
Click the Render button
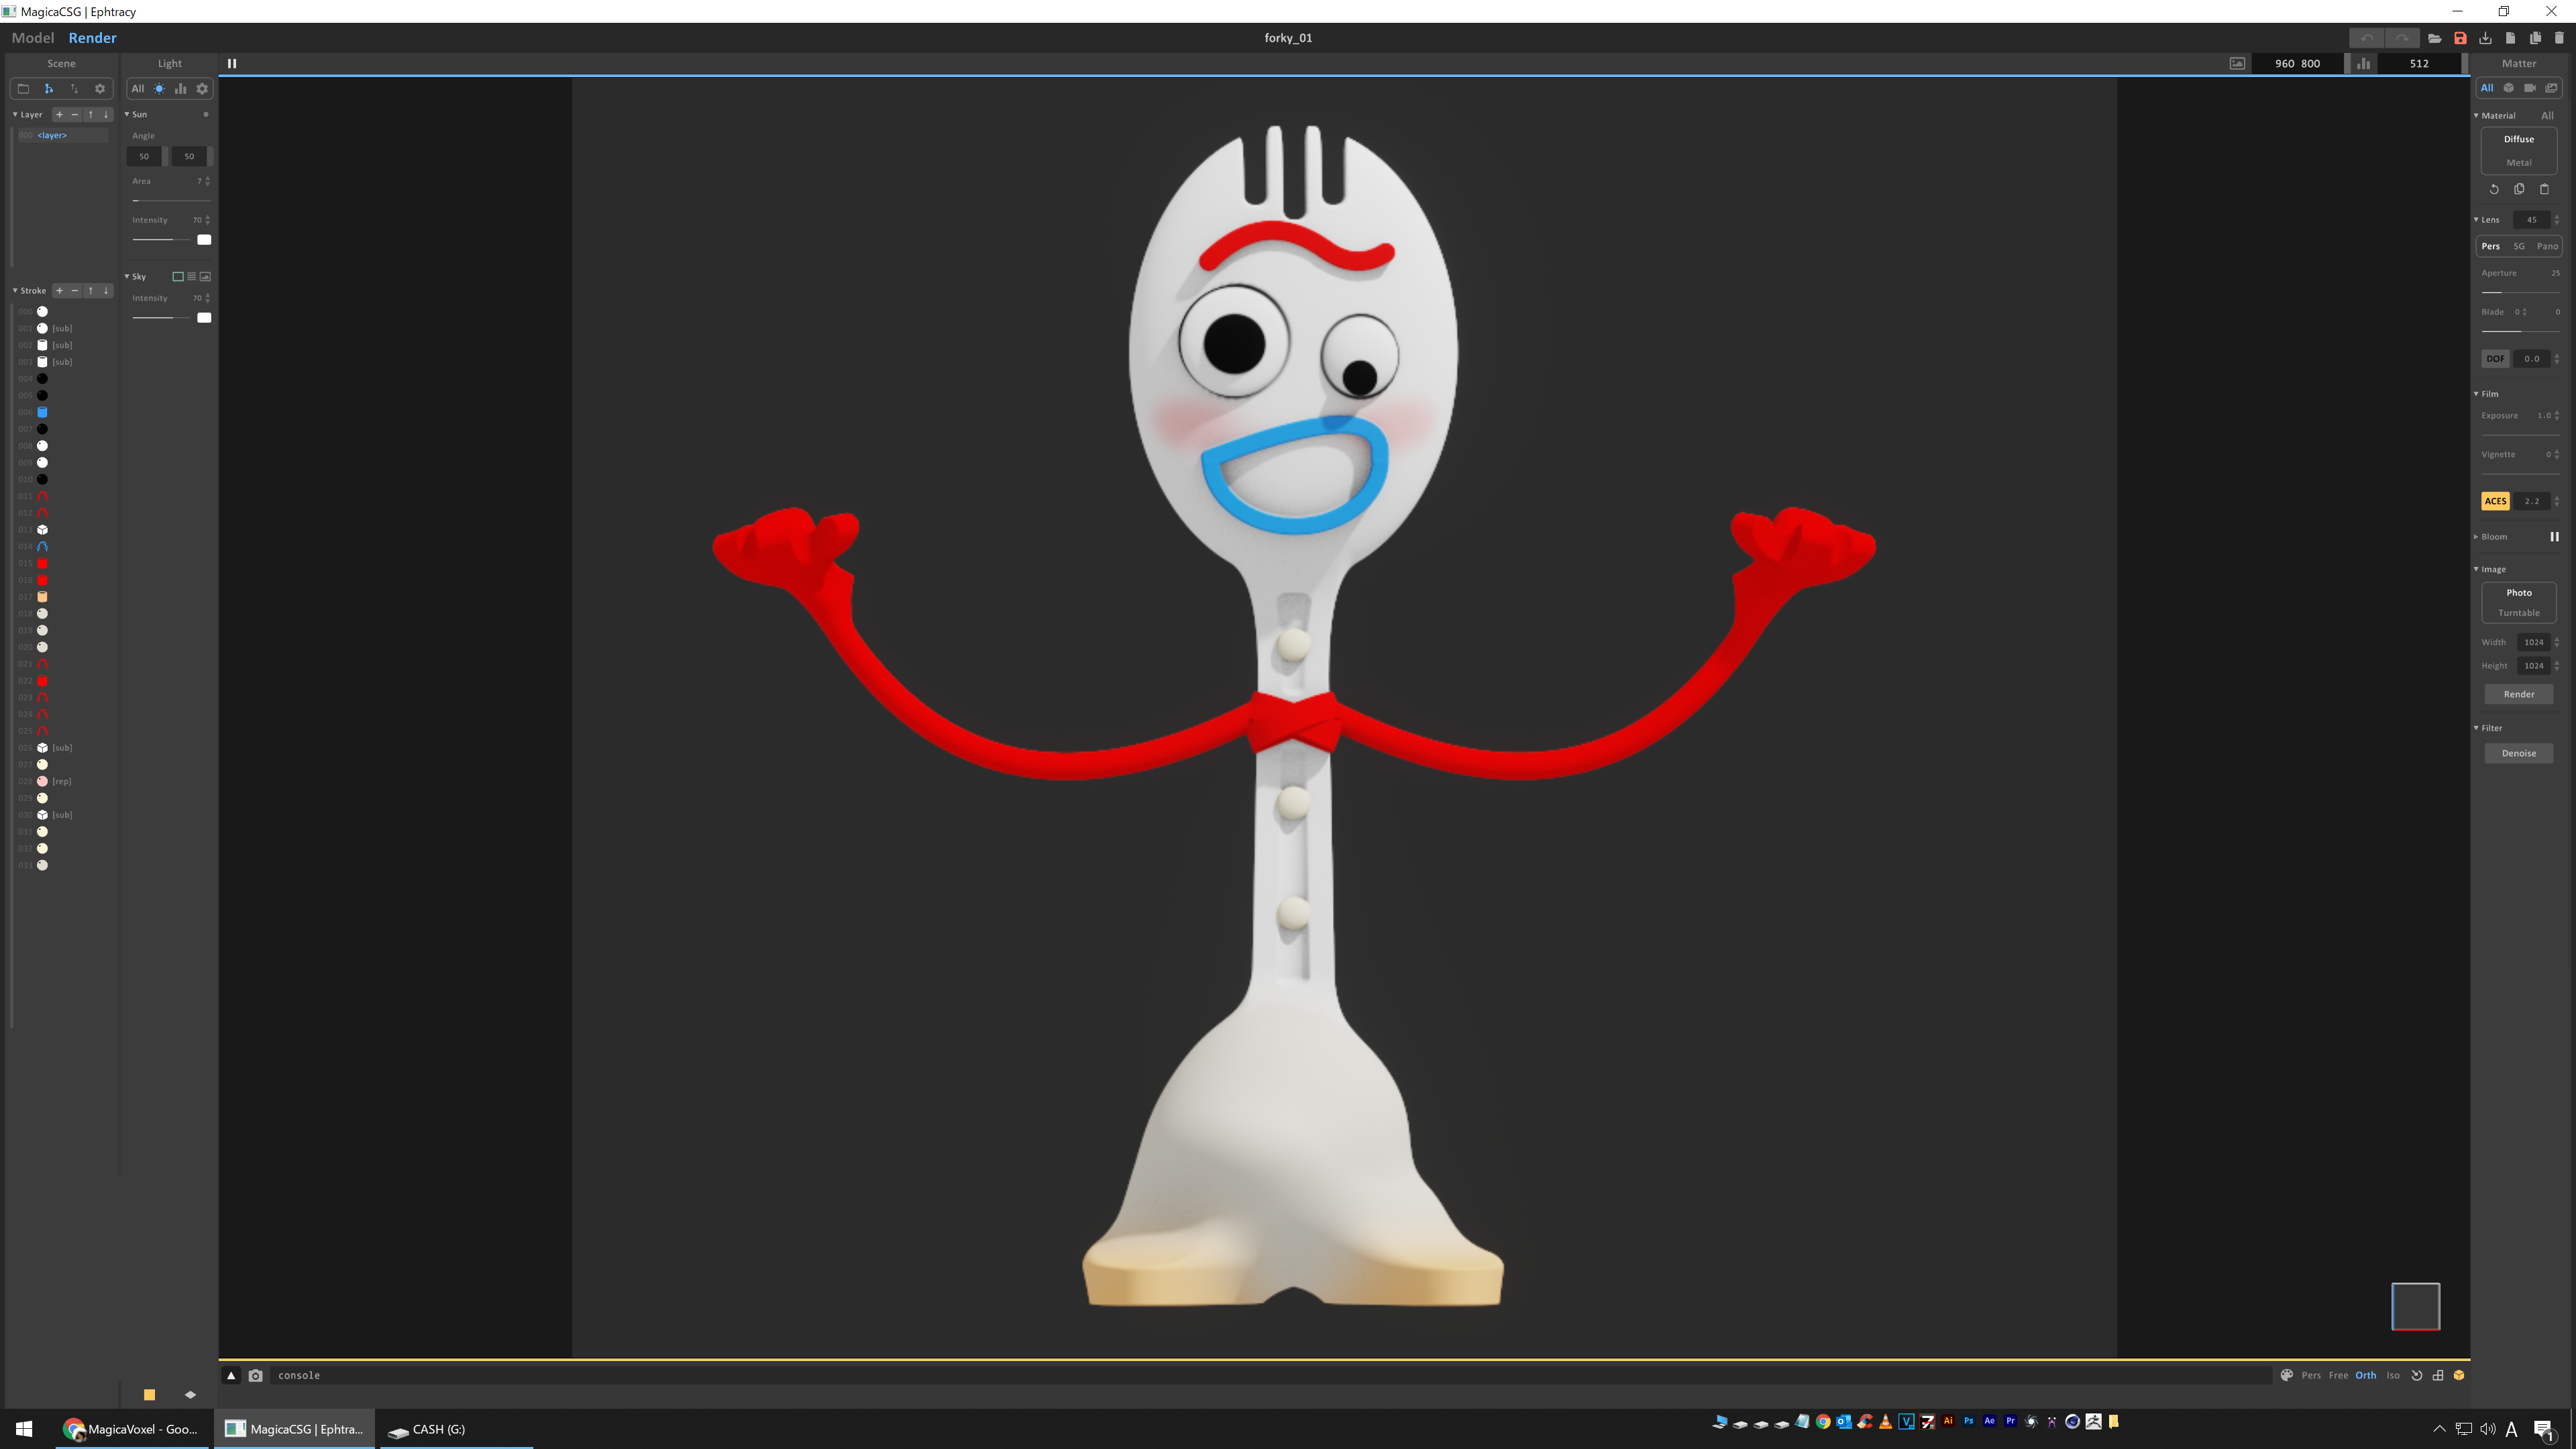click(2519, 694)
